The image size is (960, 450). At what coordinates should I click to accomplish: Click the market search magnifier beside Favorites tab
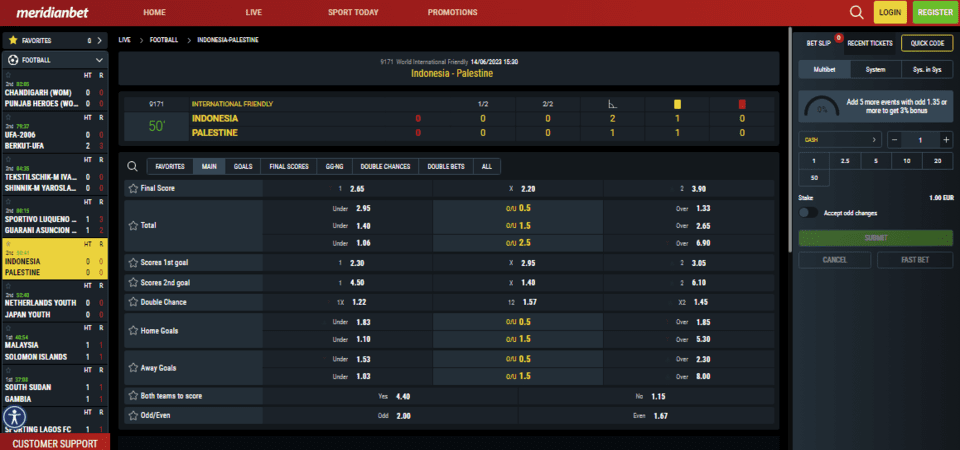click(x=132, y=166)
